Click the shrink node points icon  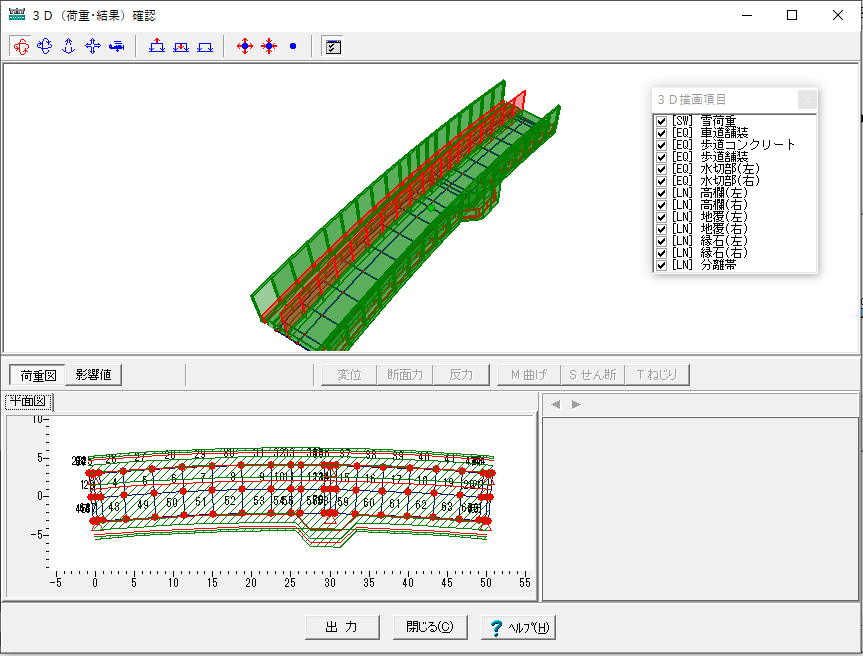point(269,46)
